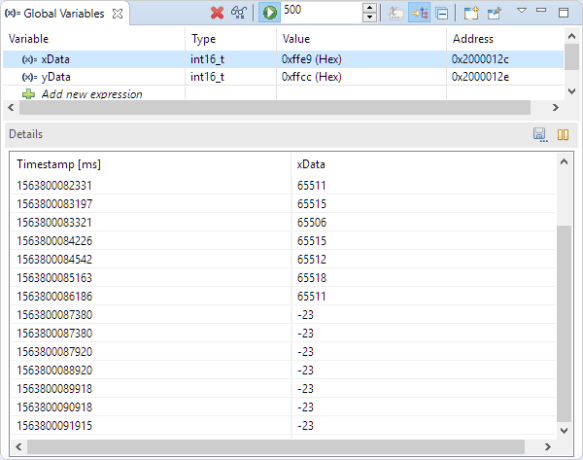The image size is (583, 460).
Task: Select timestamp 1563800088920 row
Action: [283, 370]
